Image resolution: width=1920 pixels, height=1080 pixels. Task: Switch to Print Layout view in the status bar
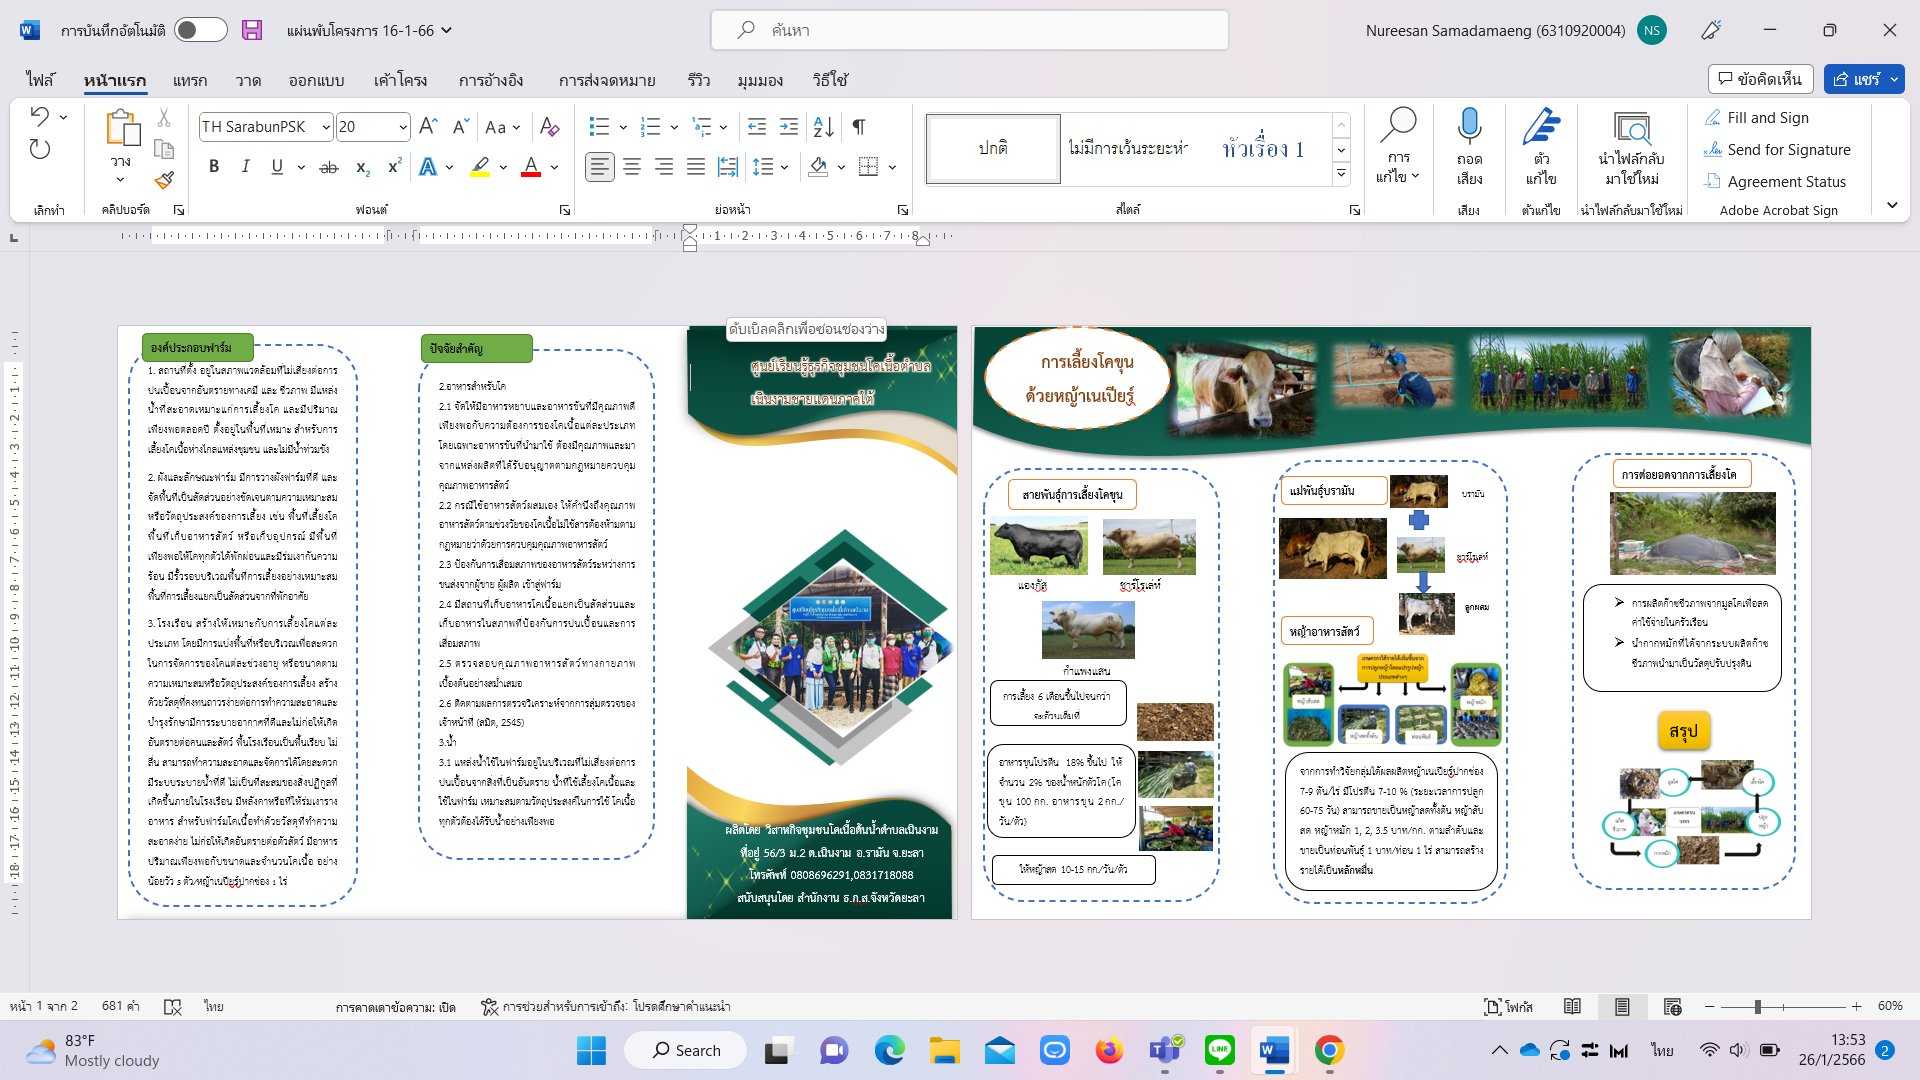pos(1622,1006)
